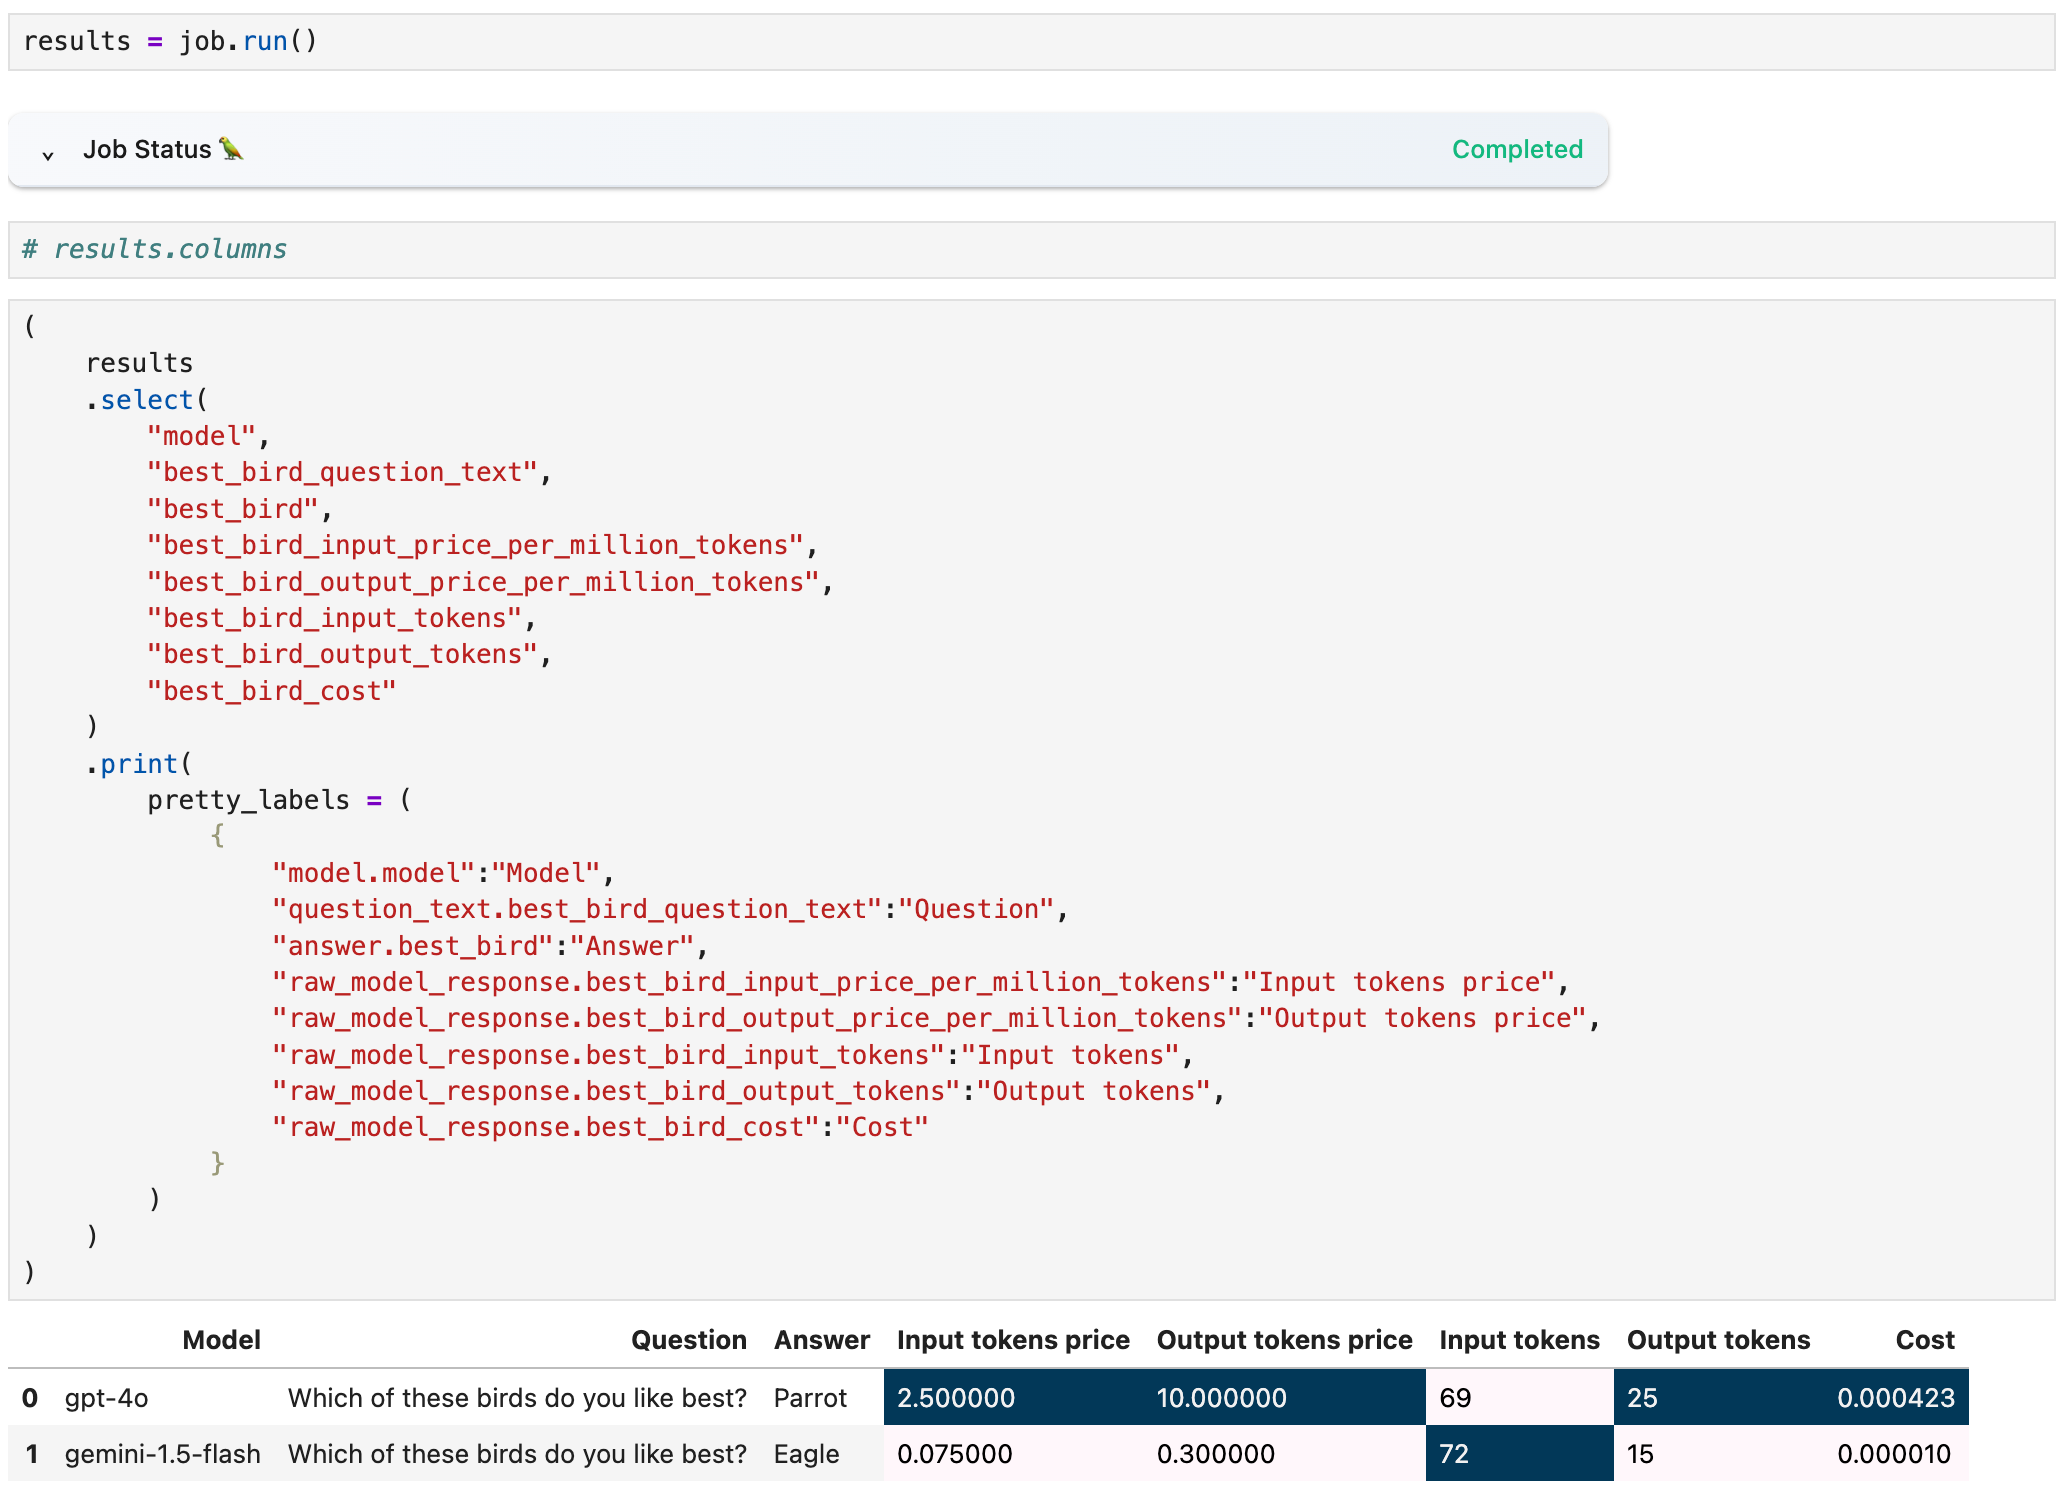The width and height of the screenshot is (2064, 1494).
Task: Click the cost value 0.000423
Action: (1896, 1398)
